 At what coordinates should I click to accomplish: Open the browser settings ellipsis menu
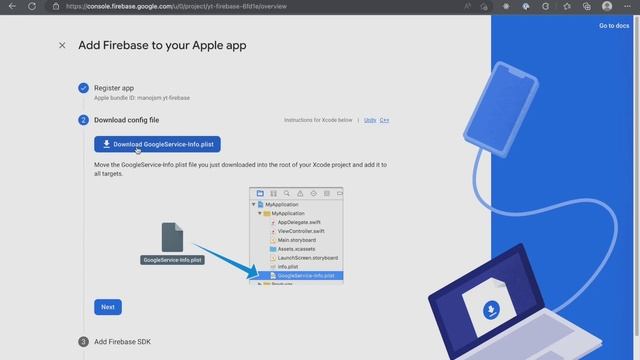pos(627,6)
